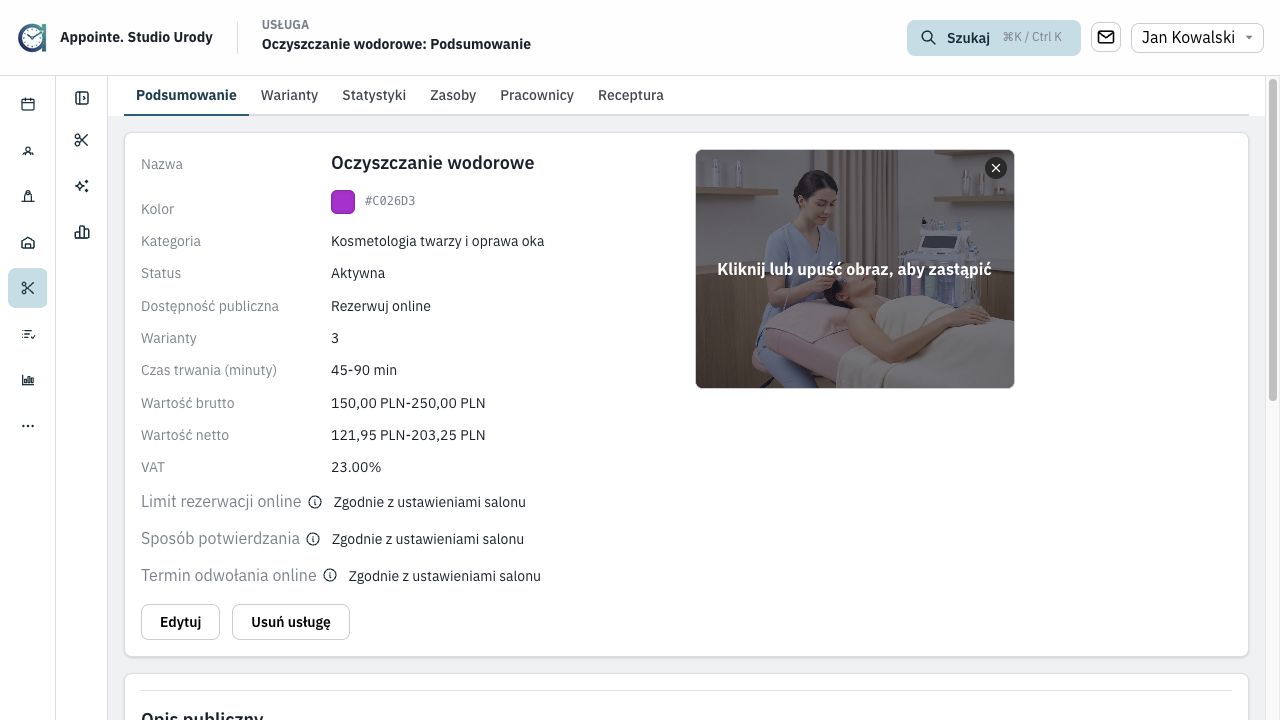
Task: Toggle the secondary sidebar panel icon
Action: click(x=82, y=98)
